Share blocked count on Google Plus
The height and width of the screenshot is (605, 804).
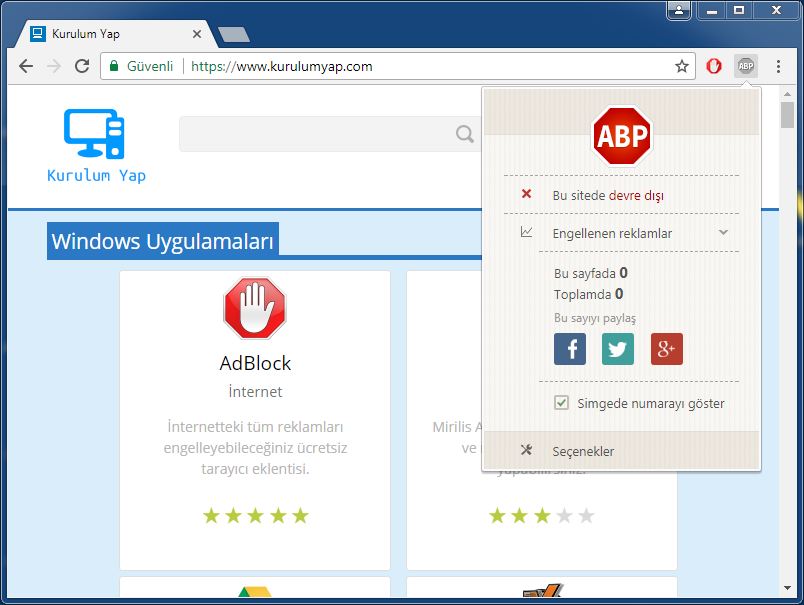coord(667,349)
